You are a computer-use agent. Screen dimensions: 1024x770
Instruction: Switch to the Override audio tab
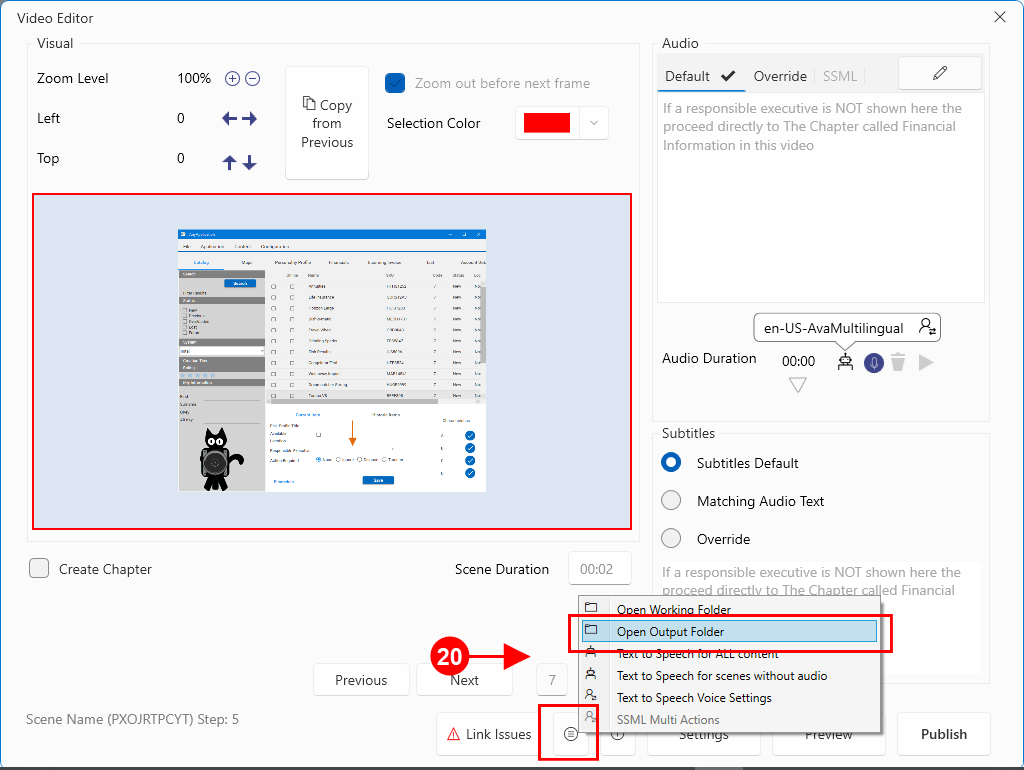pyautogui.click(x=780, y=76)
